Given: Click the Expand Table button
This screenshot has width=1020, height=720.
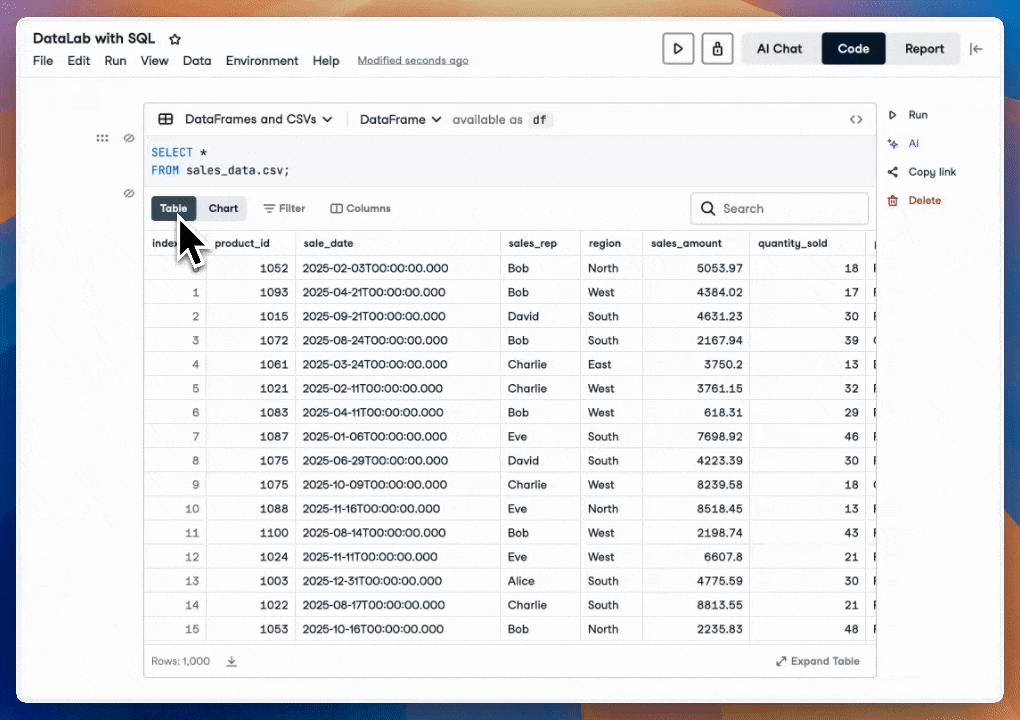Looking at the screenshot, I should coord(818,661).
